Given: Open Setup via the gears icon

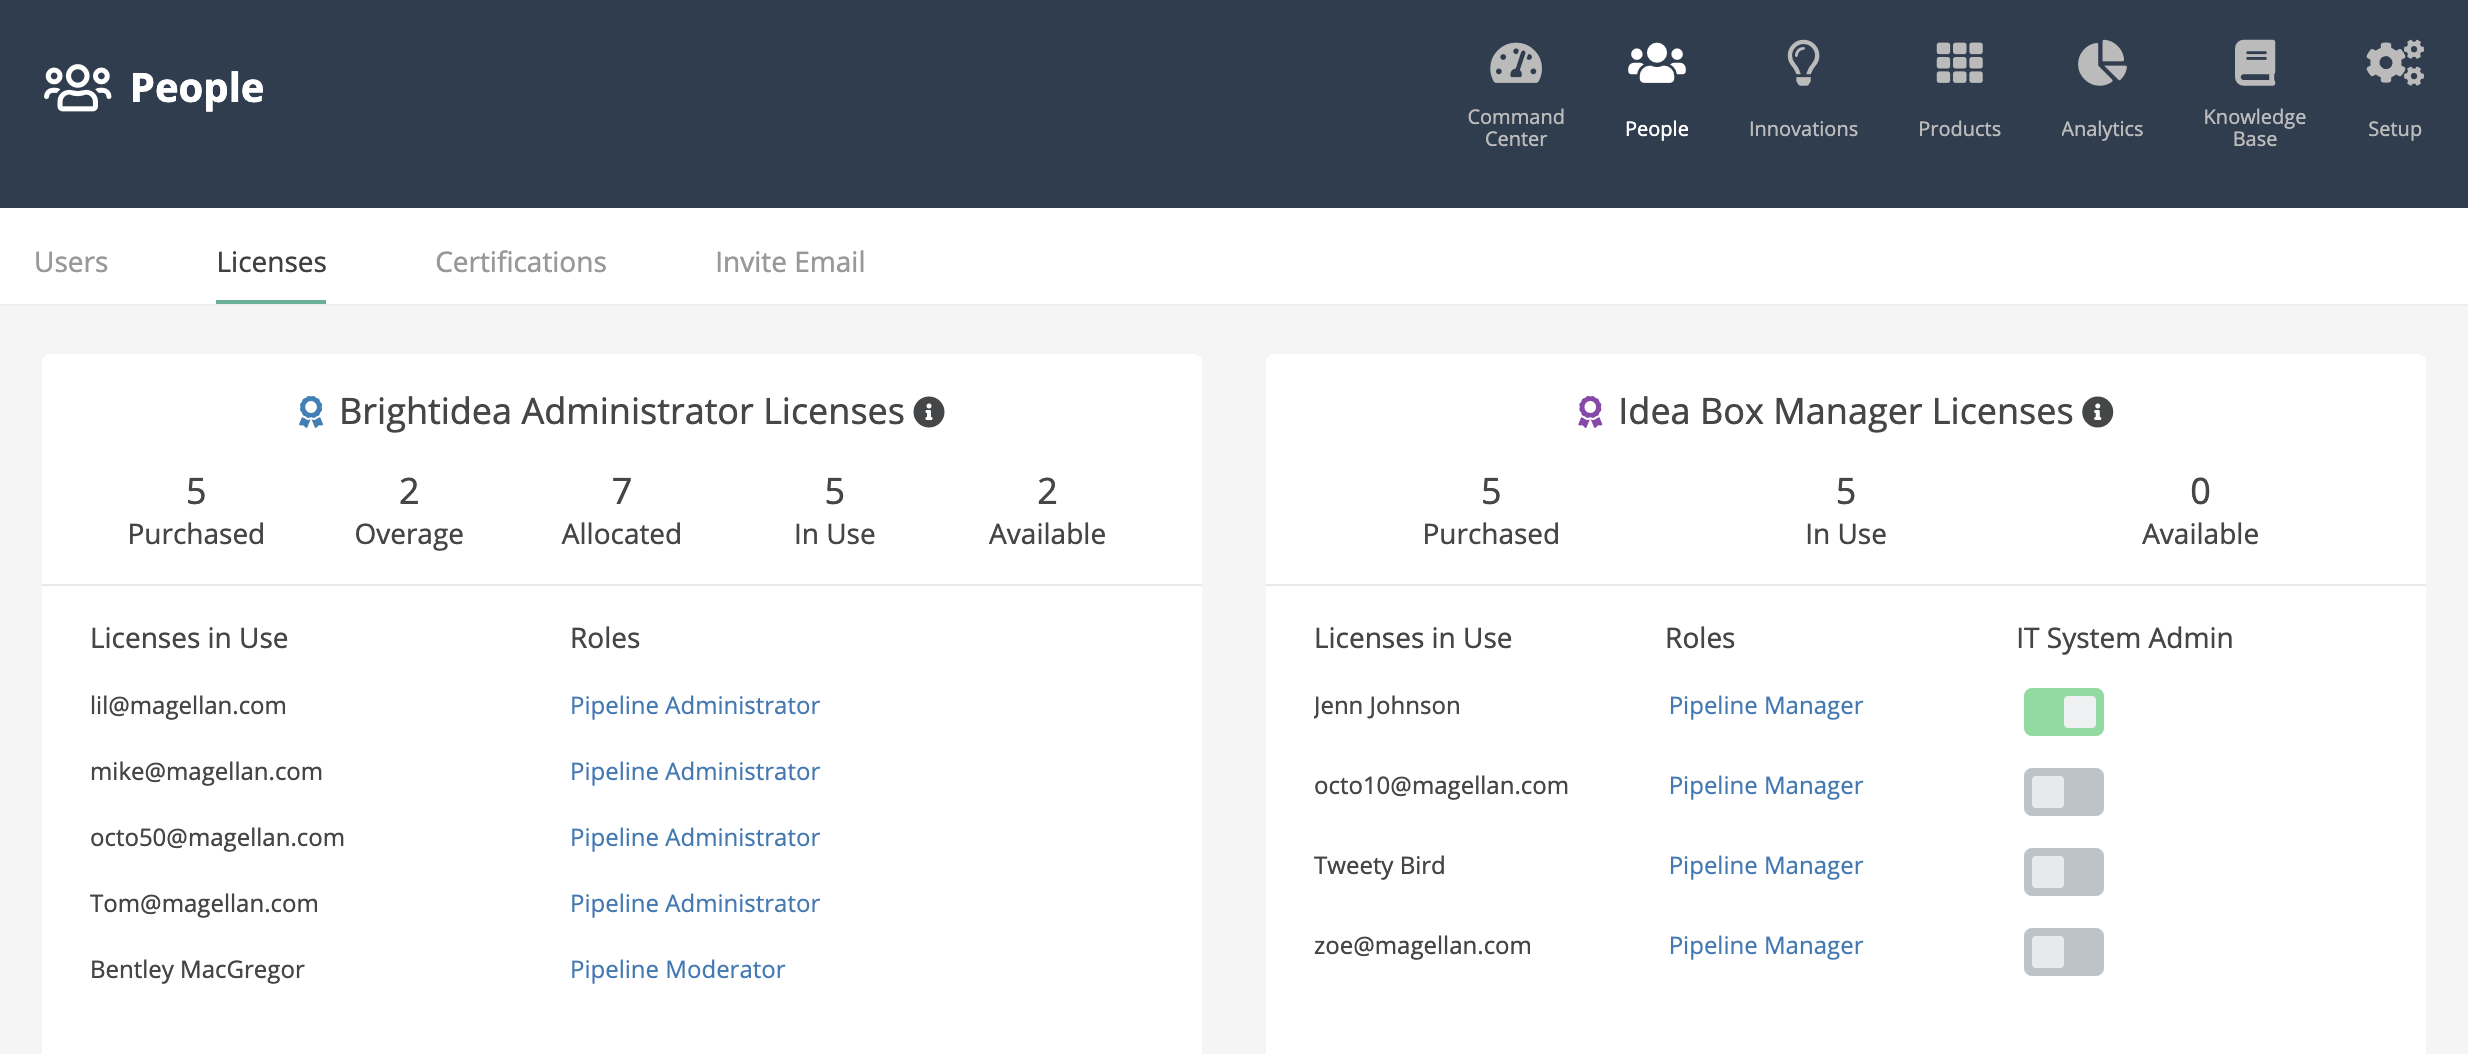Looking at the screenshot, I should [2395, 63].
